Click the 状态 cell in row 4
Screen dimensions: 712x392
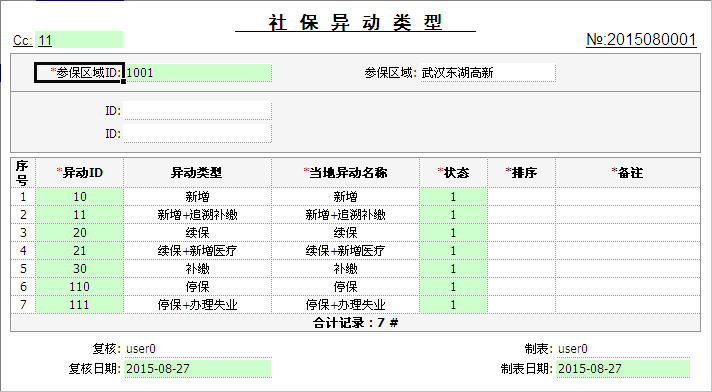pyautogui.click(x=453, y=251)
